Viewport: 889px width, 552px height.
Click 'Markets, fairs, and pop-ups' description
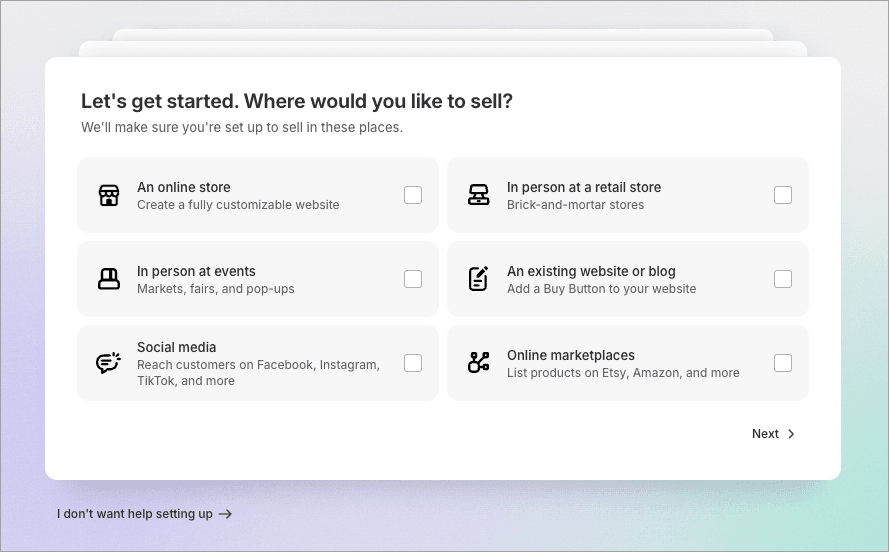pyautogui.click(x=215, y=288)
